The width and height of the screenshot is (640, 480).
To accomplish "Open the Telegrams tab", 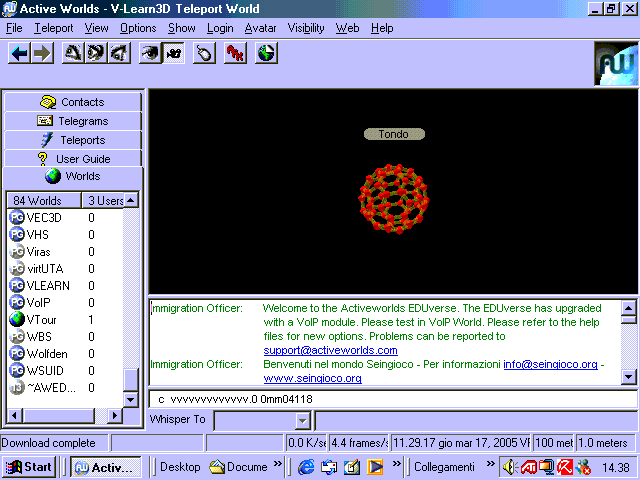I will 73,121.
